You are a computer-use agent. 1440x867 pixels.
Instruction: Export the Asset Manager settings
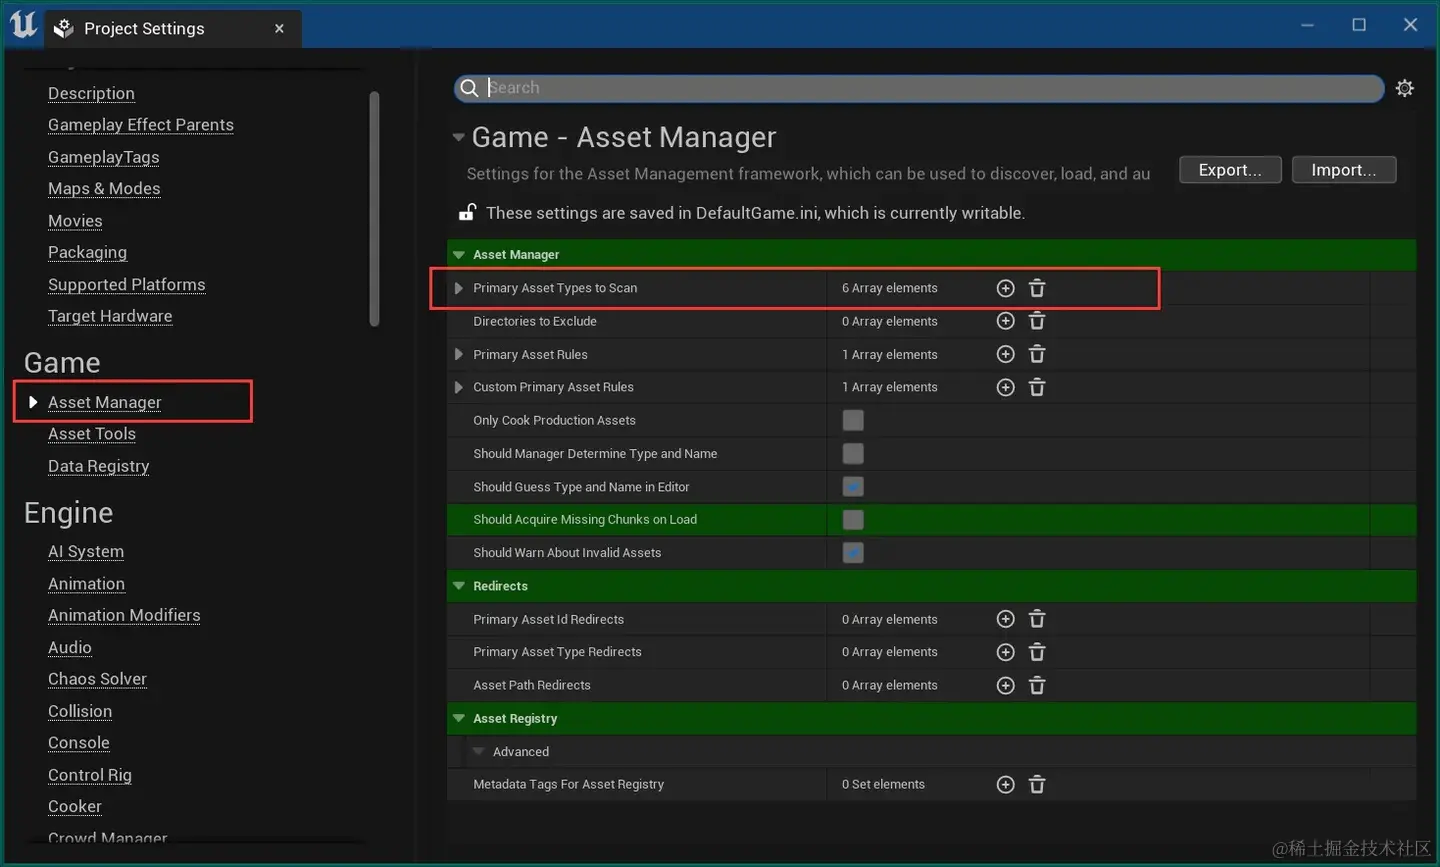[x=1230, y=170]
